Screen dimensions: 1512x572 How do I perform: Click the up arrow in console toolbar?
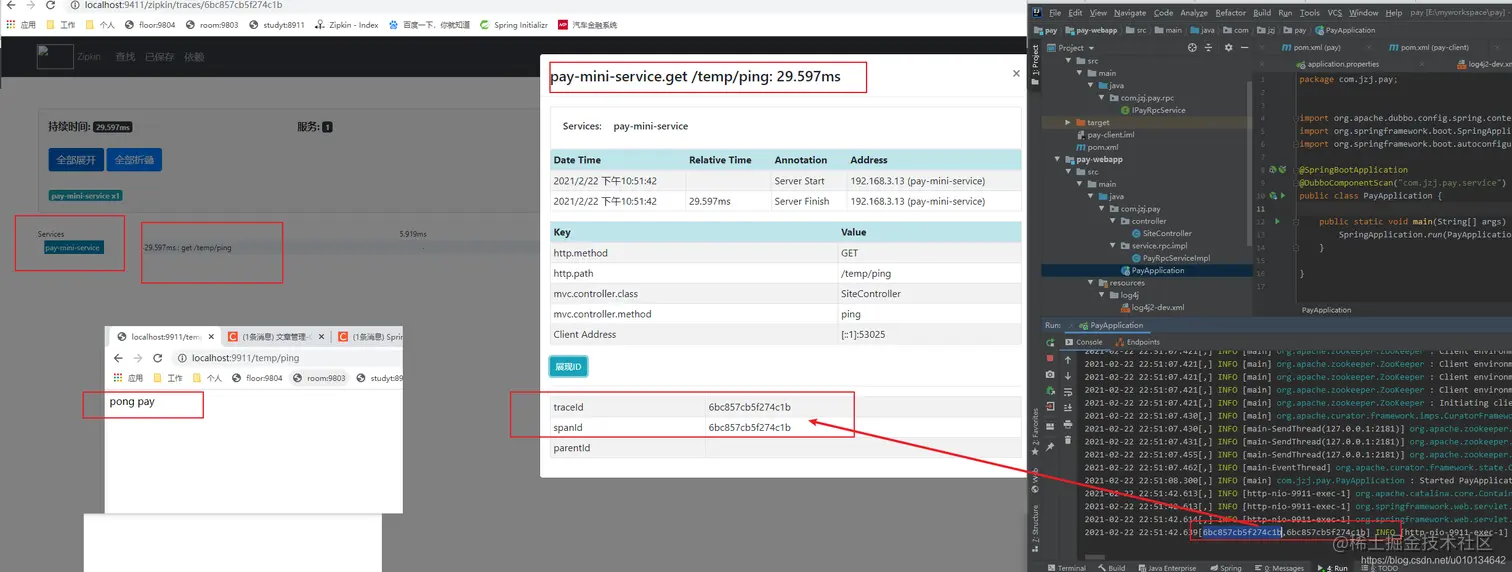[1067, 359]
